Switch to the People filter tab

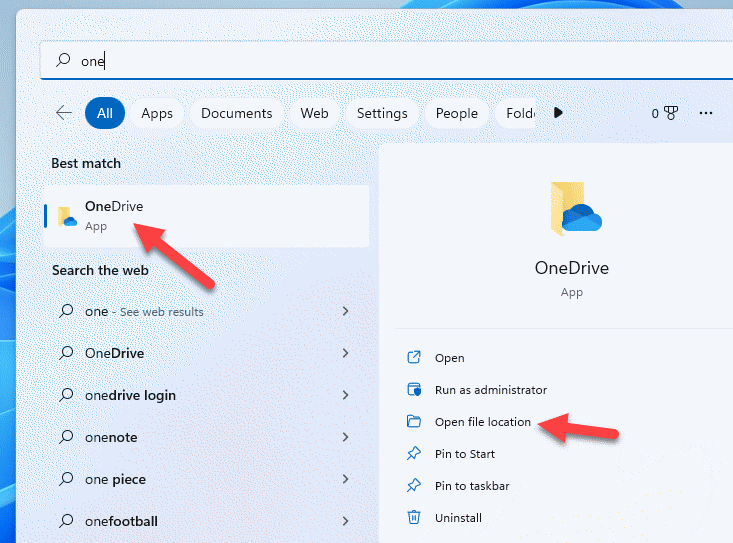[457, 113]
